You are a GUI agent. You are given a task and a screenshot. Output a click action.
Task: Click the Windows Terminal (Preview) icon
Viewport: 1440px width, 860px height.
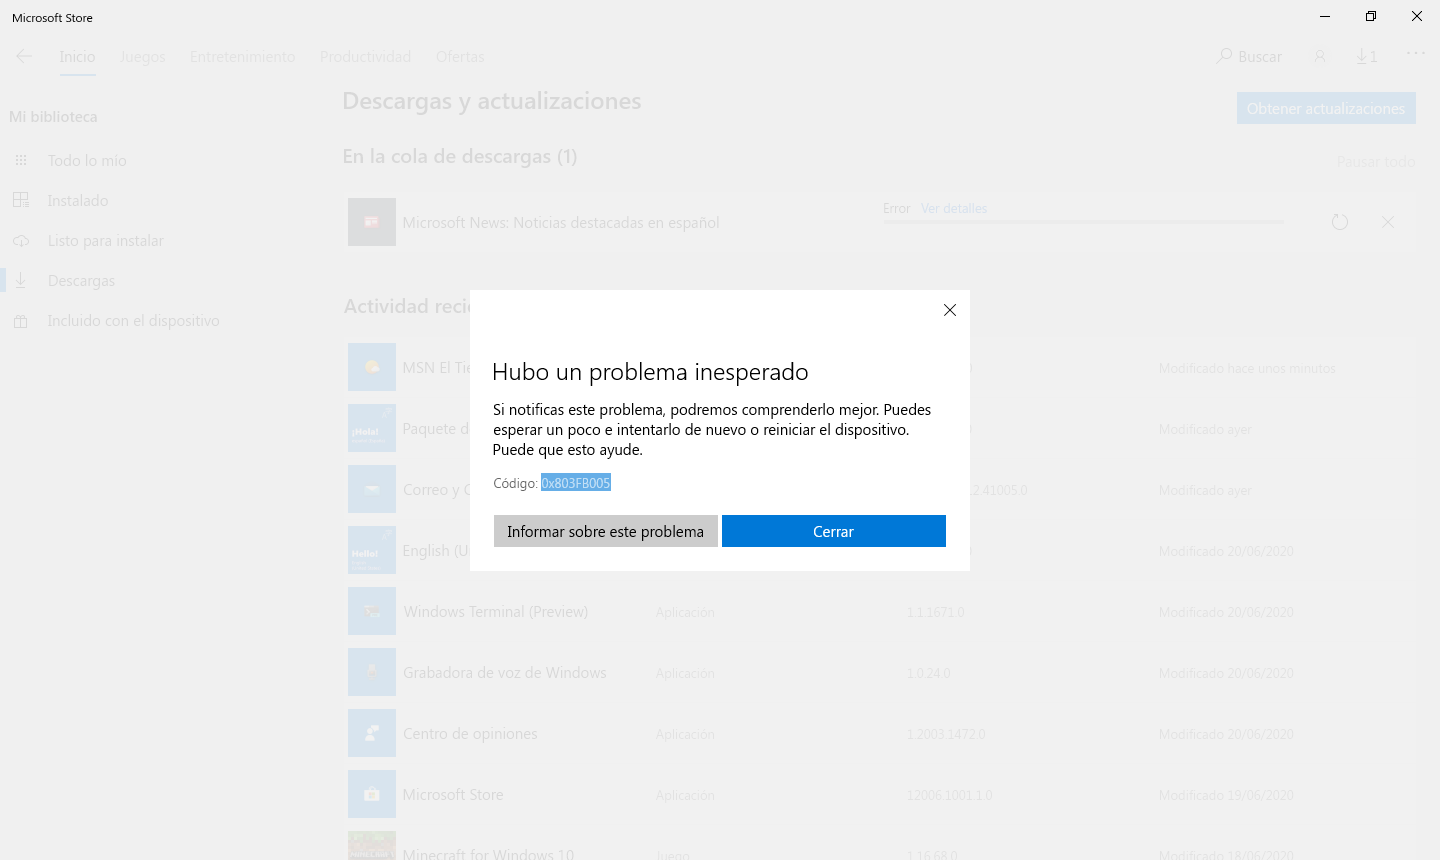pos(372,611)
